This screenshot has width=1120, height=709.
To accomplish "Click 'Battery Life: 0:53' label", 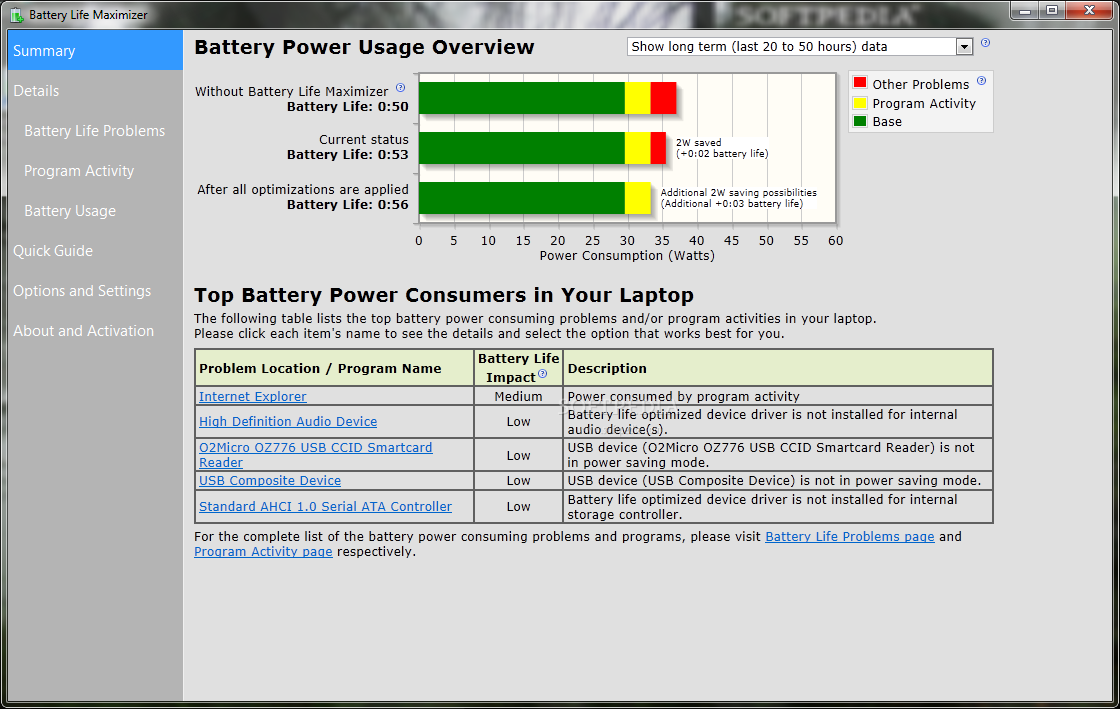I will [348, 154].
